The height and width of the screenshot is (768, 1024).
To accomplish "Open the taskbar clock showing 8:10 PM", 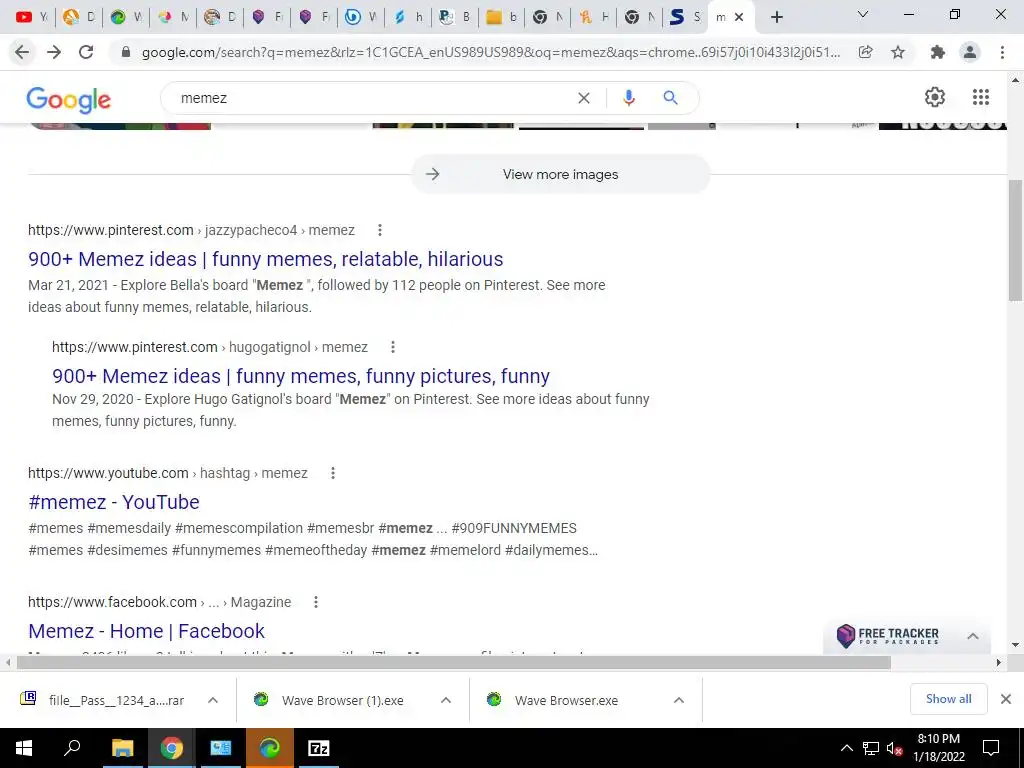I will (938, 748).
